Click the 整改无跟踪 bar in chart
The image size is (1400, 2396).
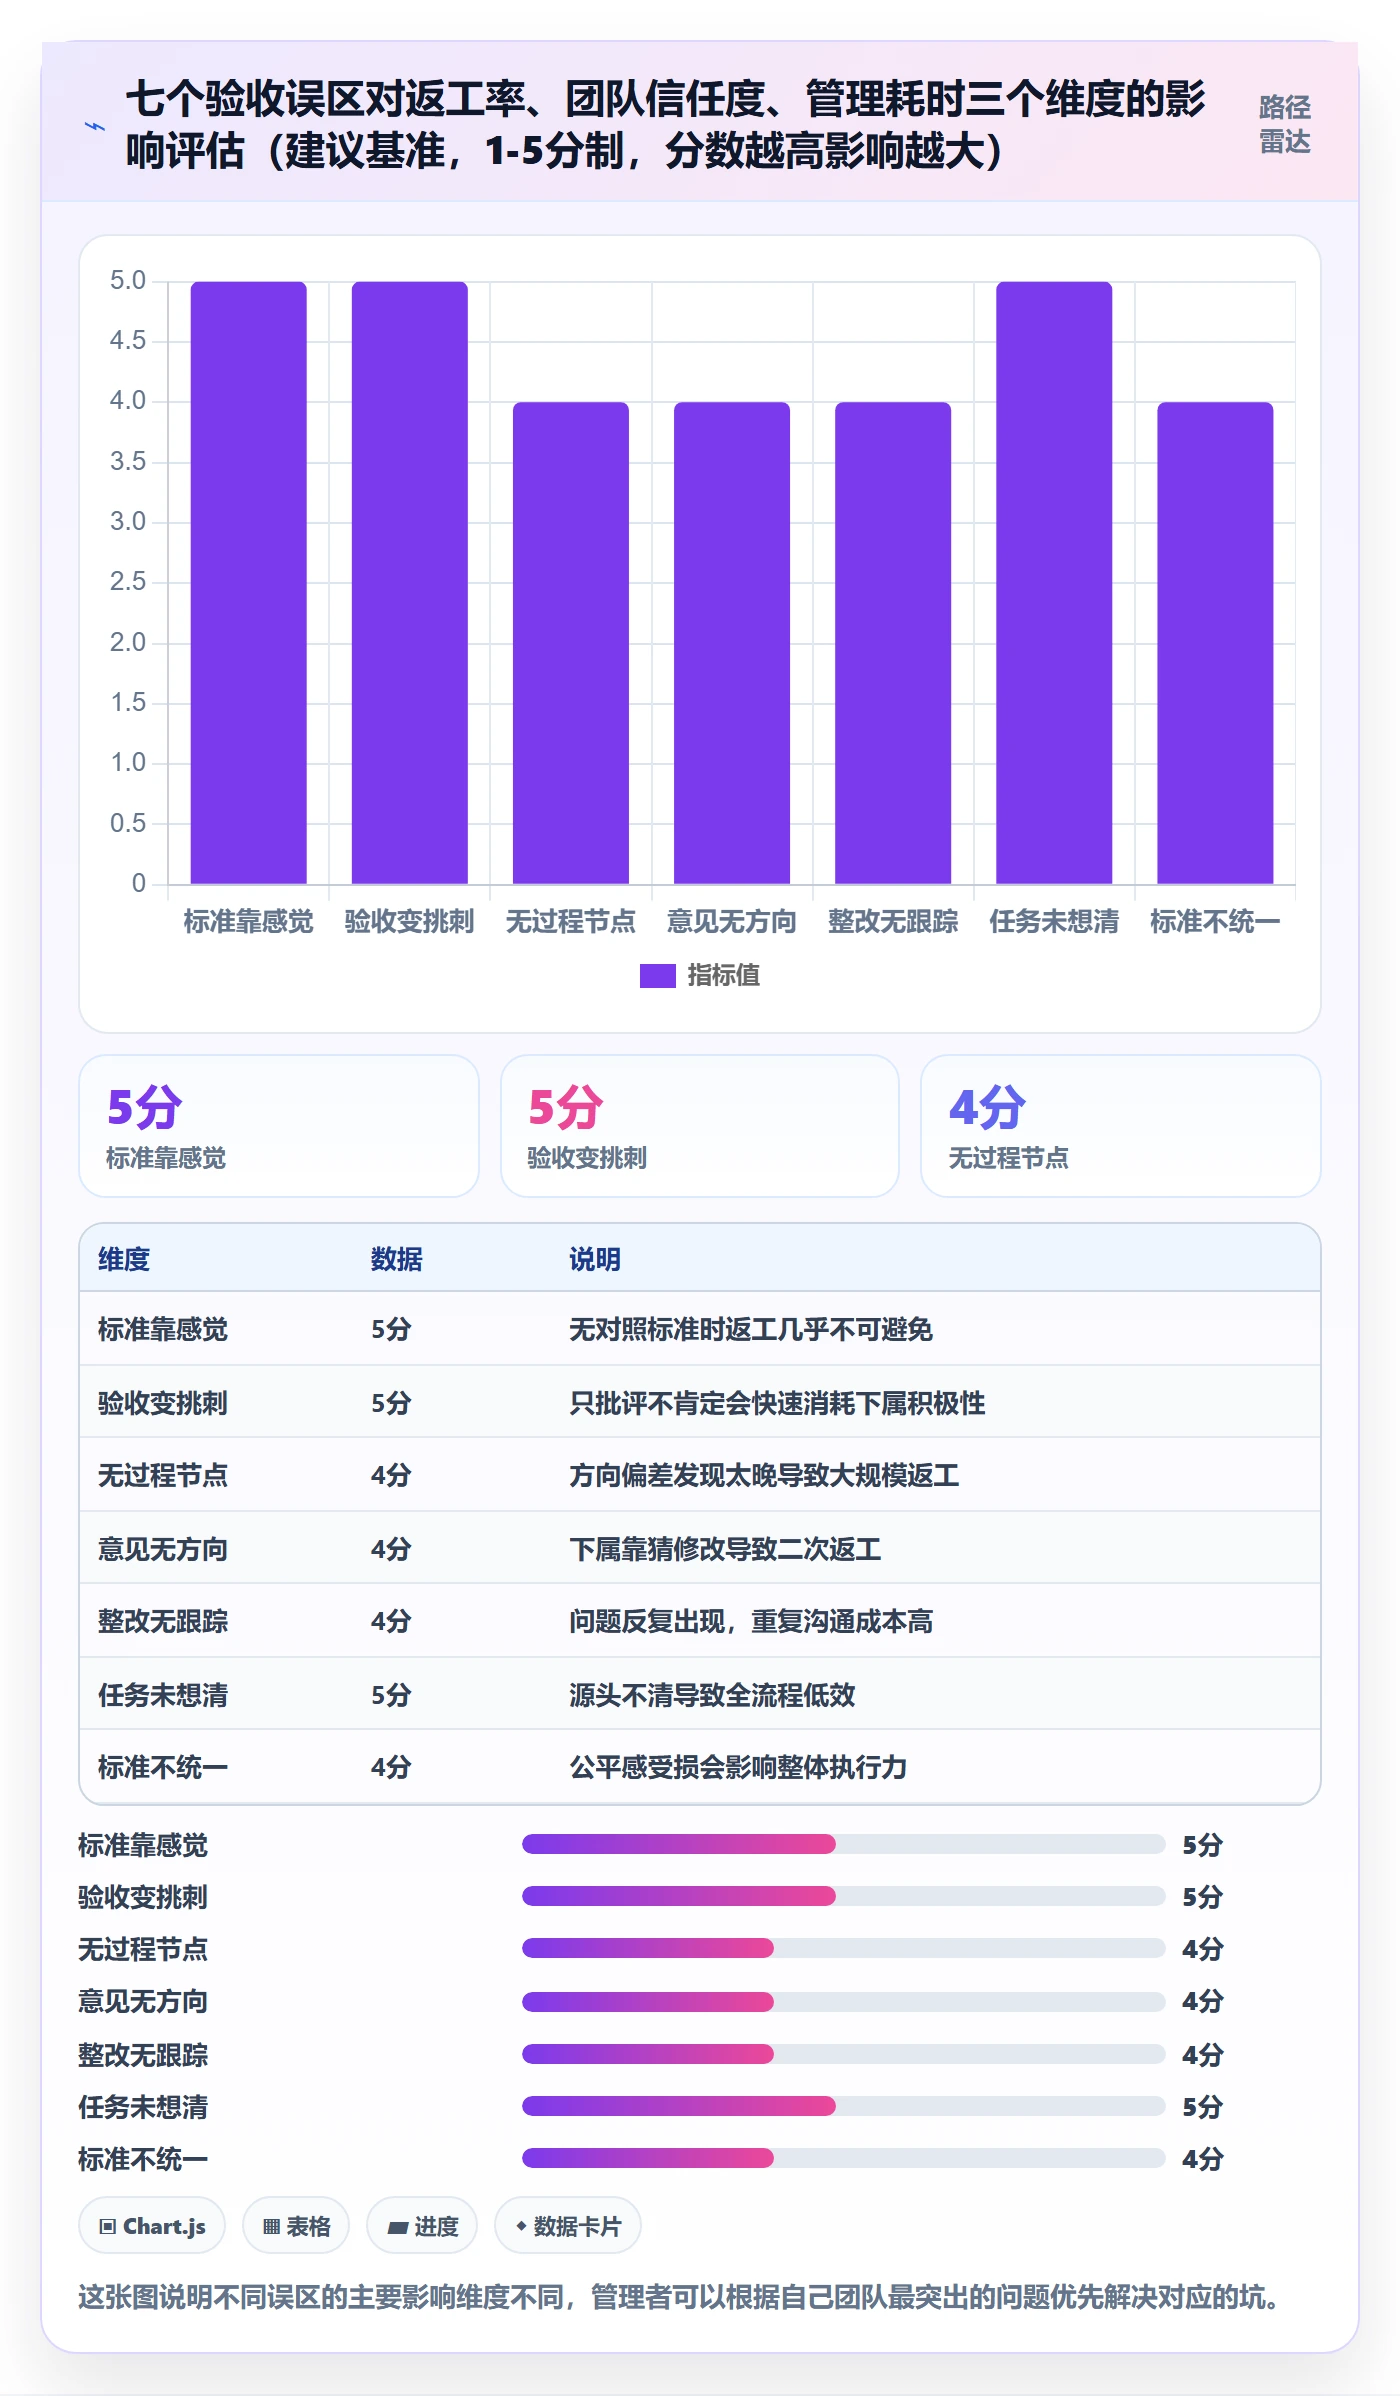coord(893,643)
